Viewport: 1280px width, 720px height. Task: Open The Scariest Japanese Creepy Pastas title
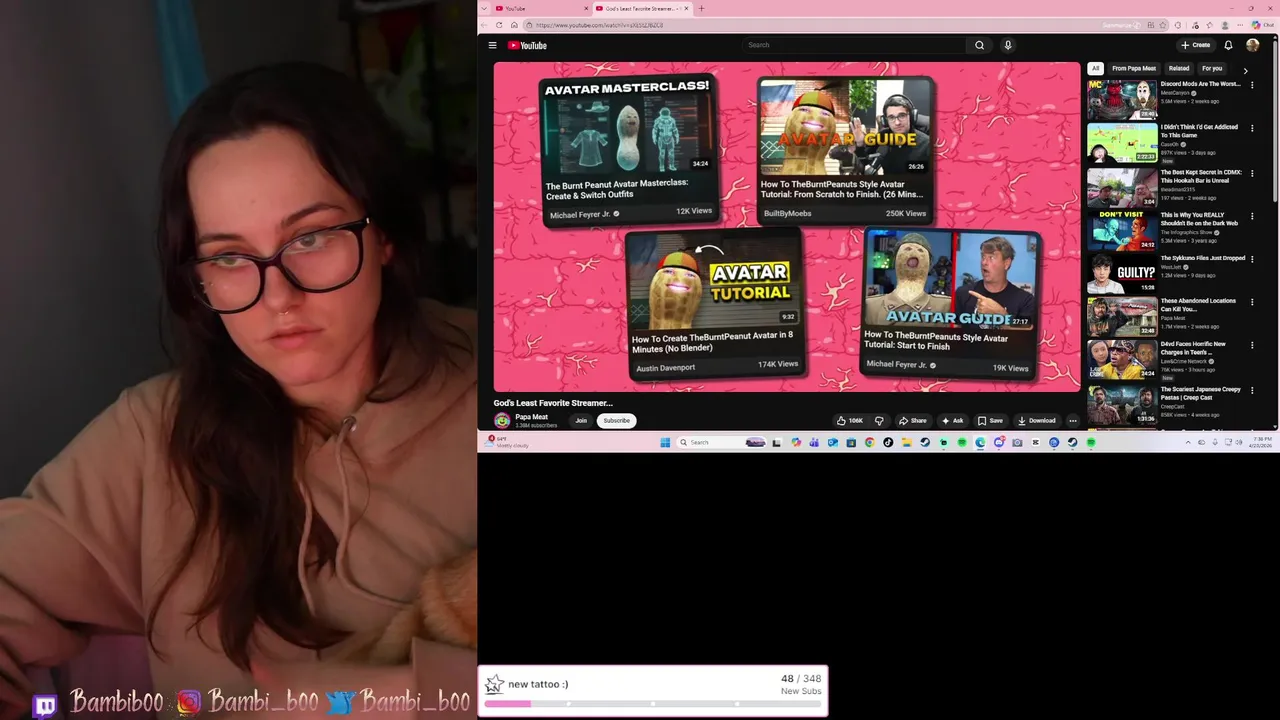[x=1200, y=393]
